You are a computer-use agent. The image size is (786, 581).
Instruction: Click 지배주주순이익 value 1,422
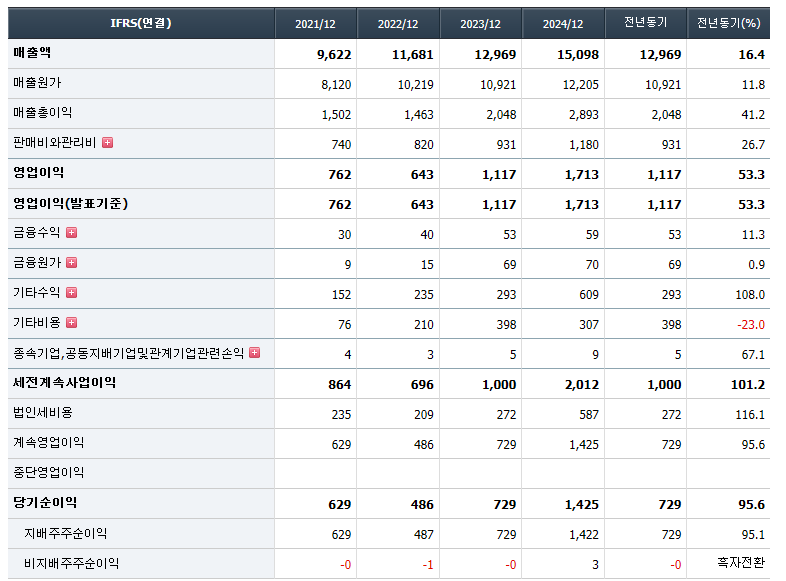(584, 535)
